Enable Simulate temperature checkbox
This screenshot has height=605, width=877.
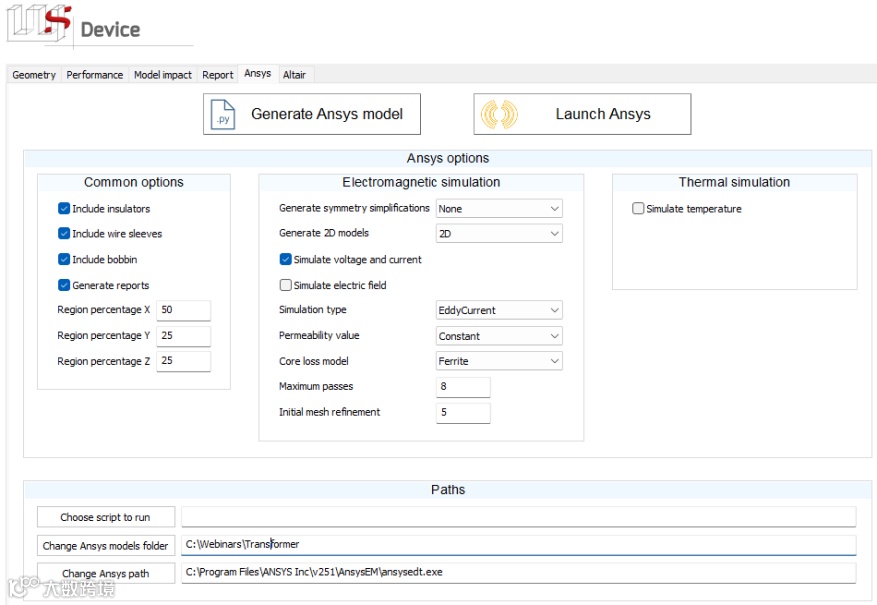638,209
